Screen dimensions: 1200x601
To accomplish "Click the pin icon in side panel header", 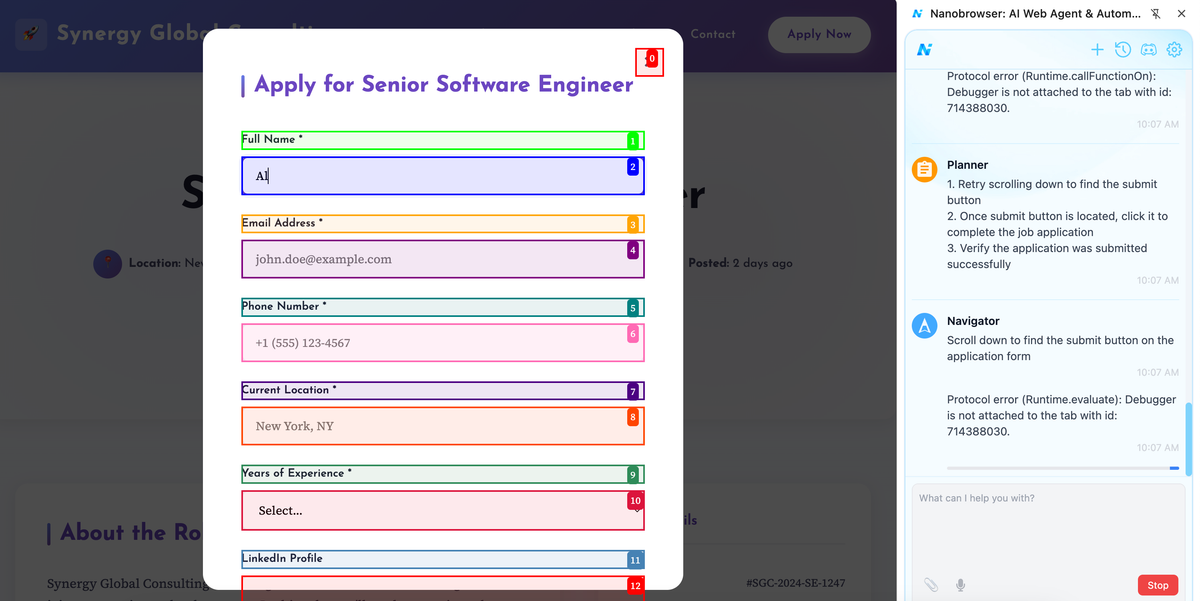I will (1156, 14).
